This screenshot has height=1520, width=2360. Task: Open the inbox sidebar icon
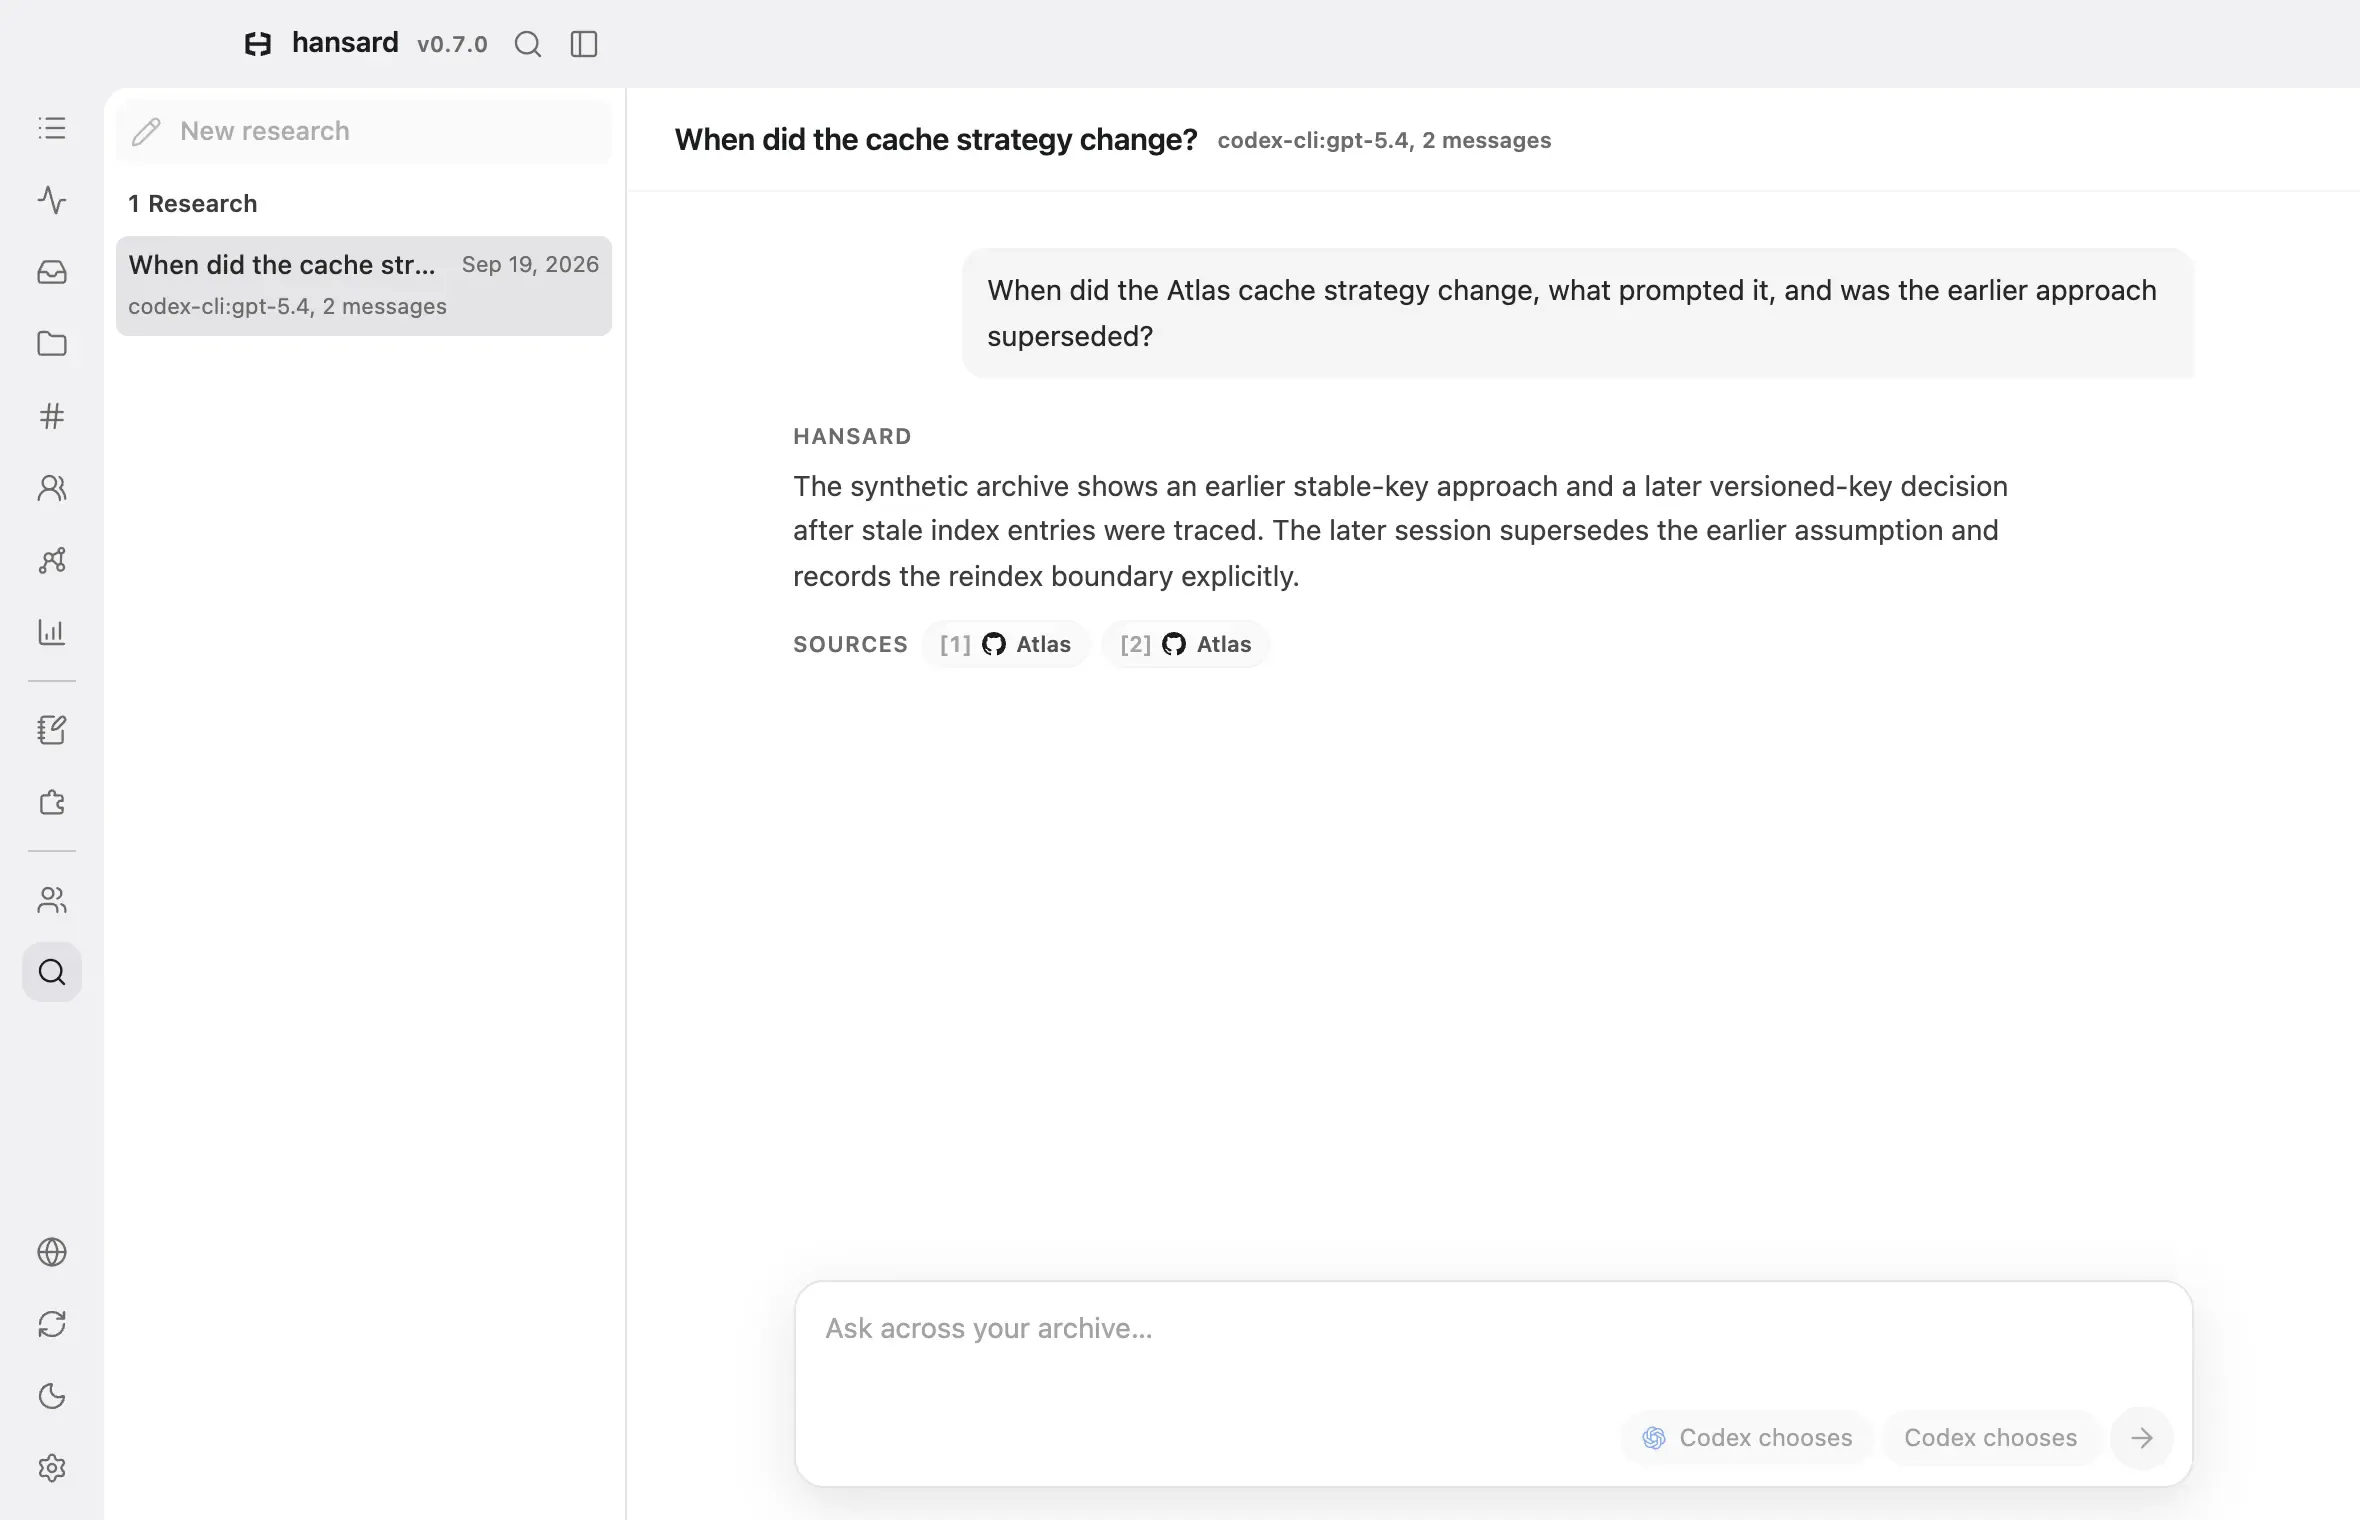[52, 272]
